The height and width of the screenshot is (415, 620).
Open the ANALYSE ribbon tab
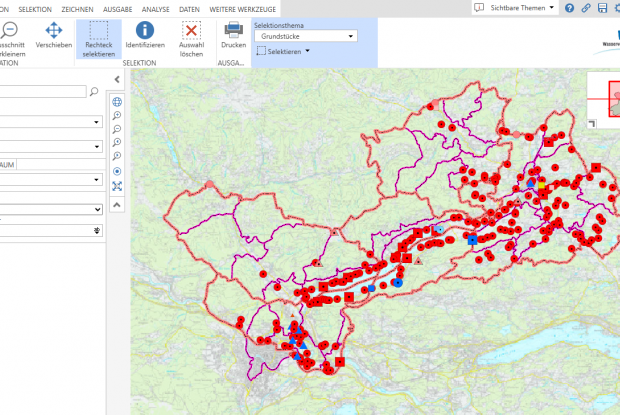click(156, 9)
